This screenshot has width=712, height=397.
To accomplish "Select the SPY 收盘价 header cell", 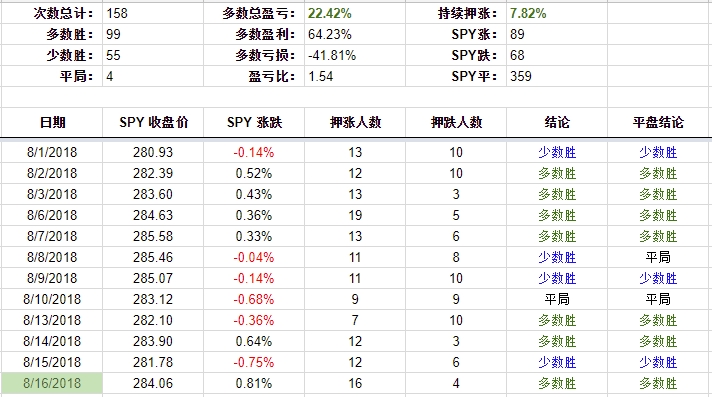I will (153, 122).
